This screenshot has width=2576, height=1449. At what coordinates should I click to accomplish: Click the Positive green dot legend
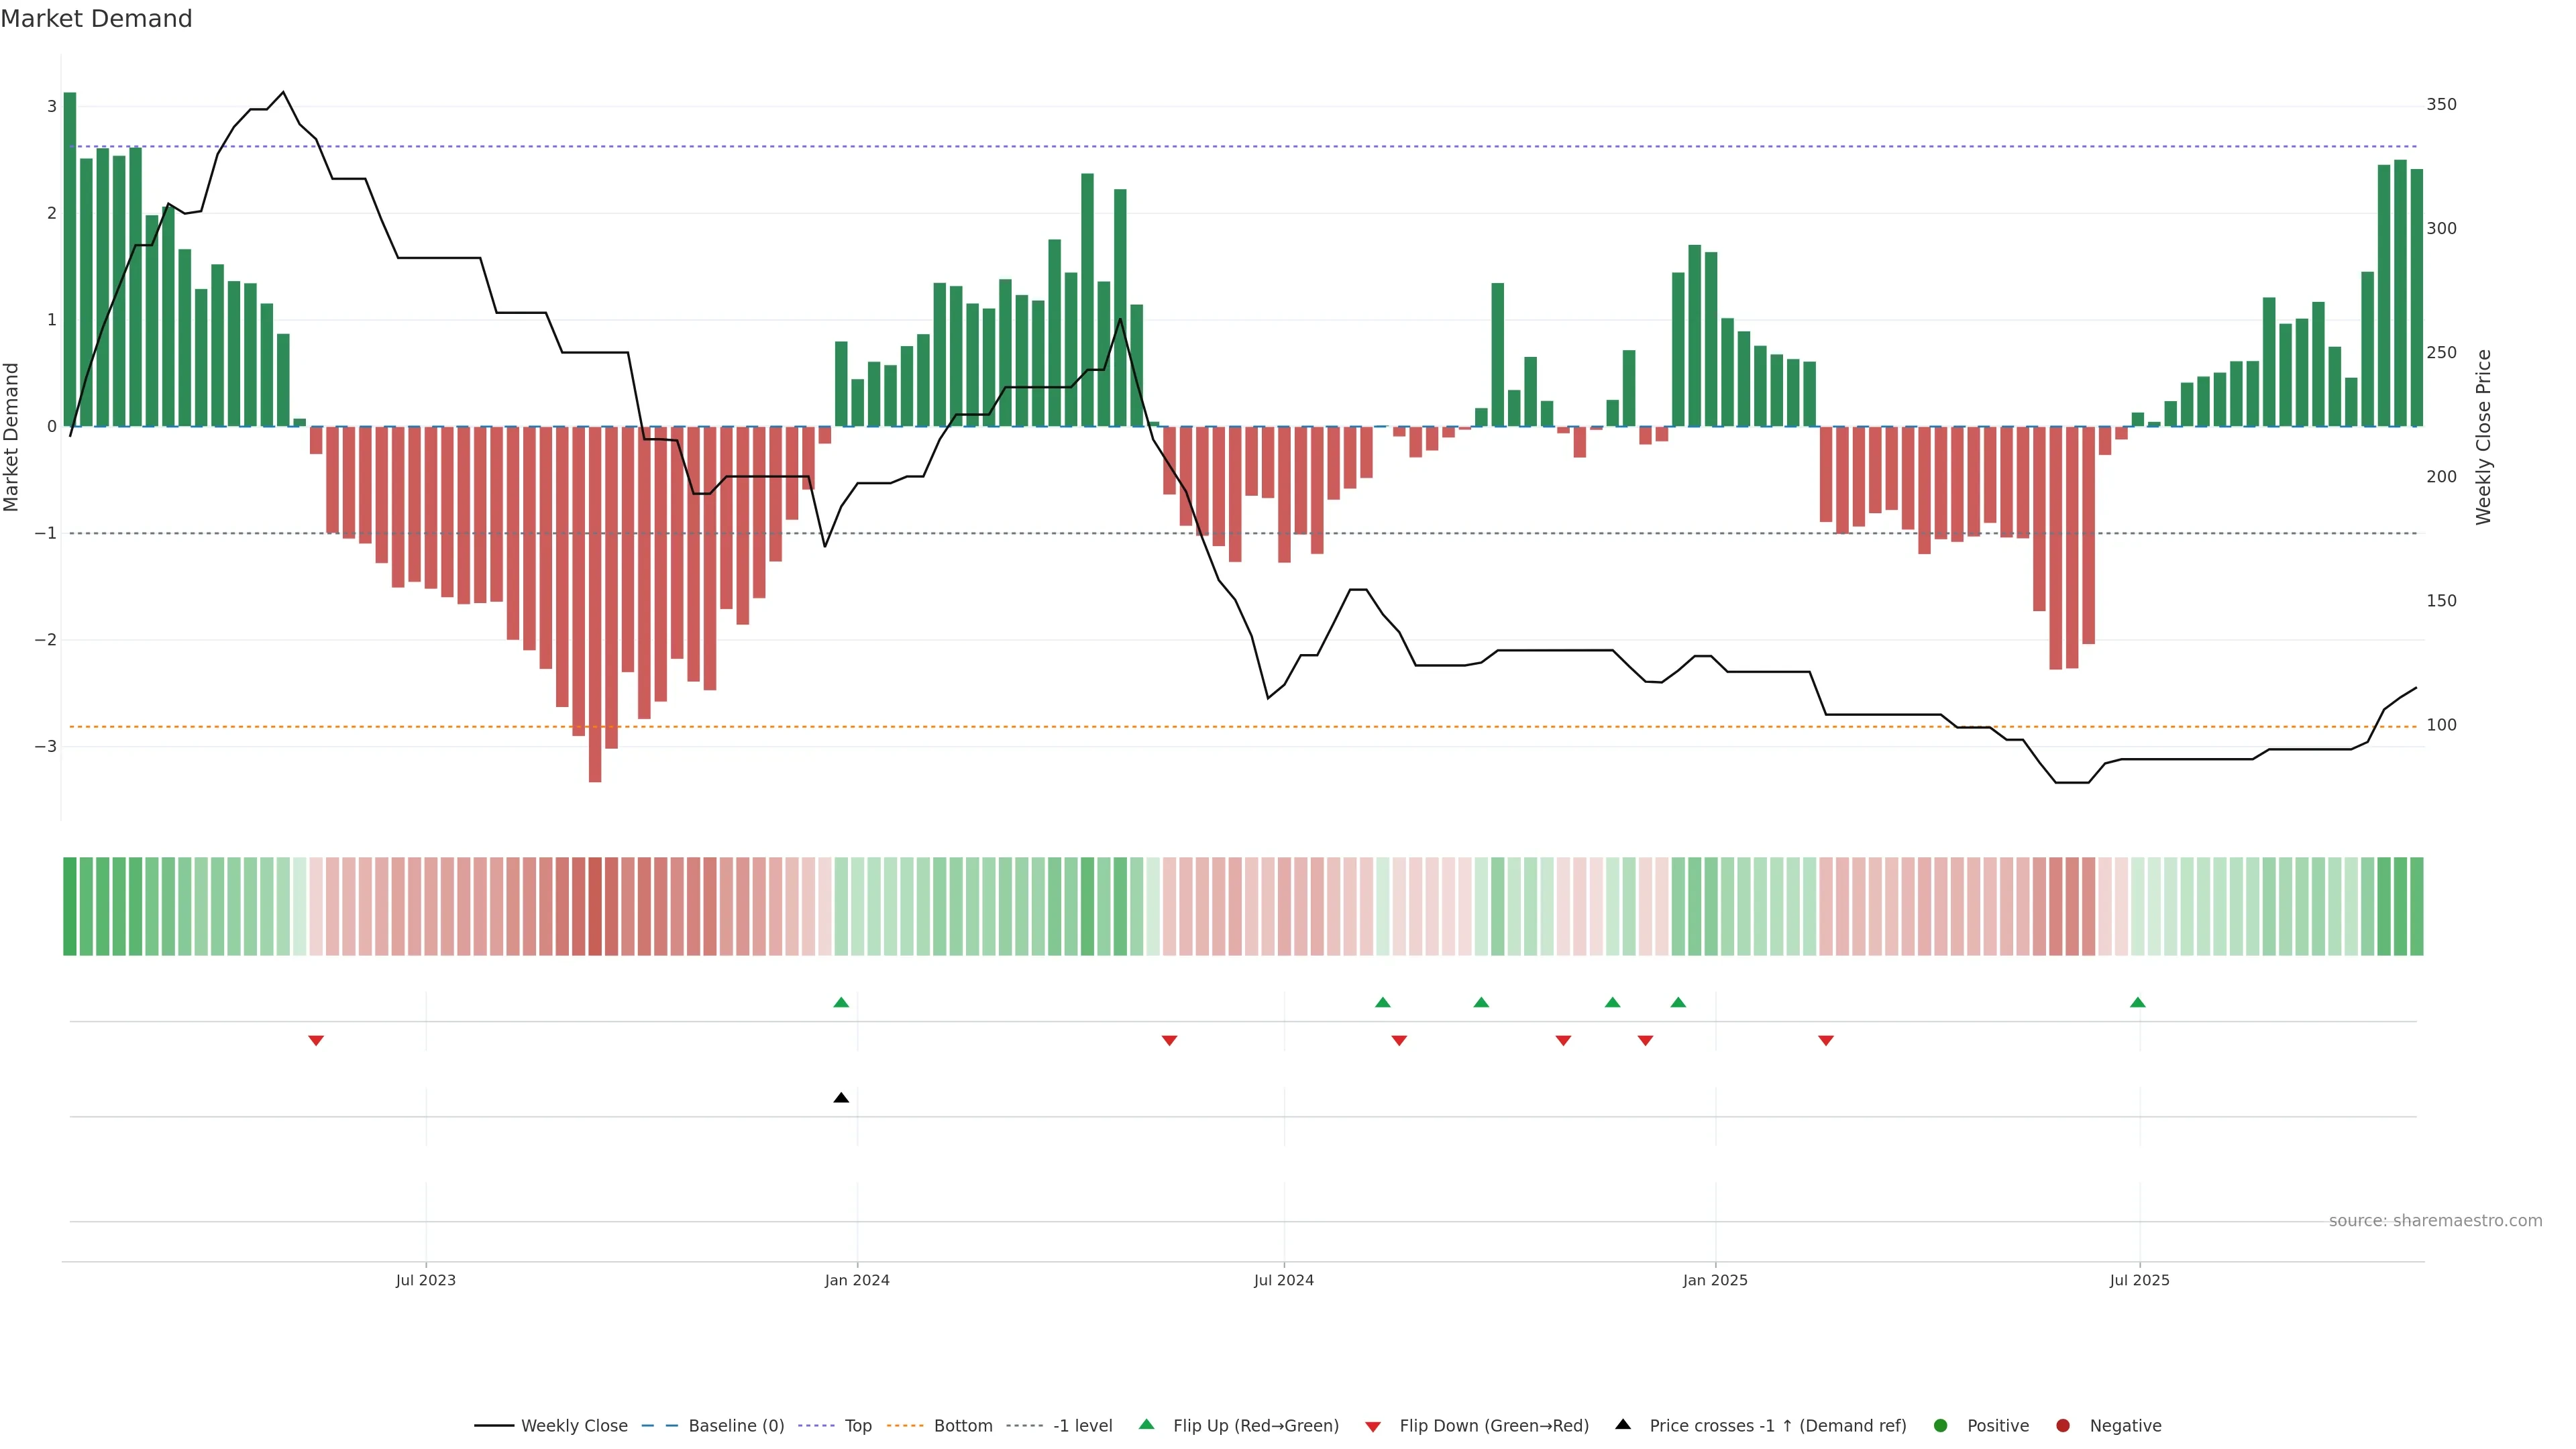click(1941, 1426)
